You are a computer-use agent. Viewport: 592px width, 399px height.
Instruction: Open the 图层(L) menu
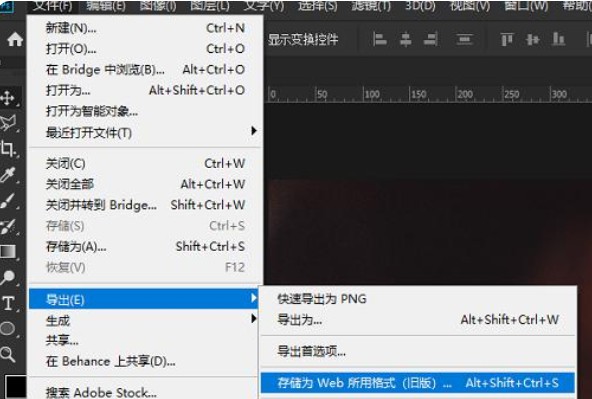click(x=210, y=6)
